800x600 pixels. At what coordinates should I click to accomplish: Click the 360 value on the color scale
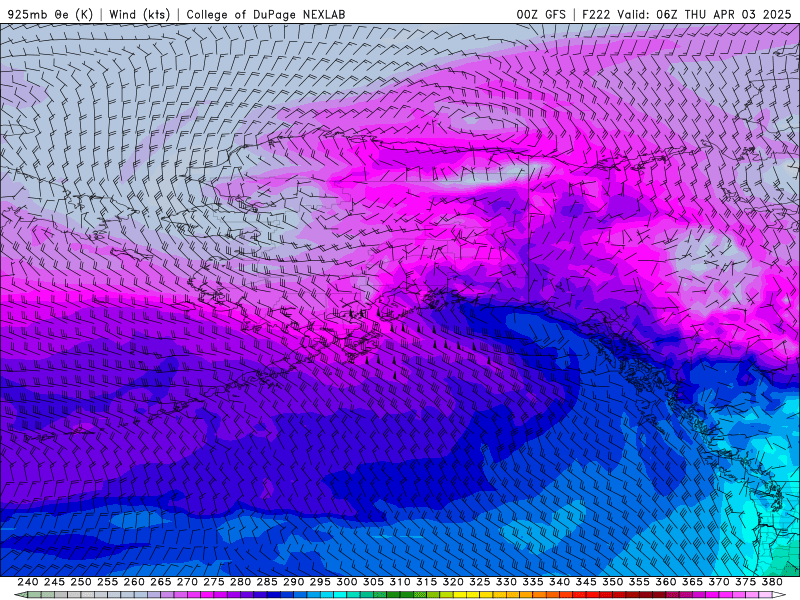coord(666,582)
